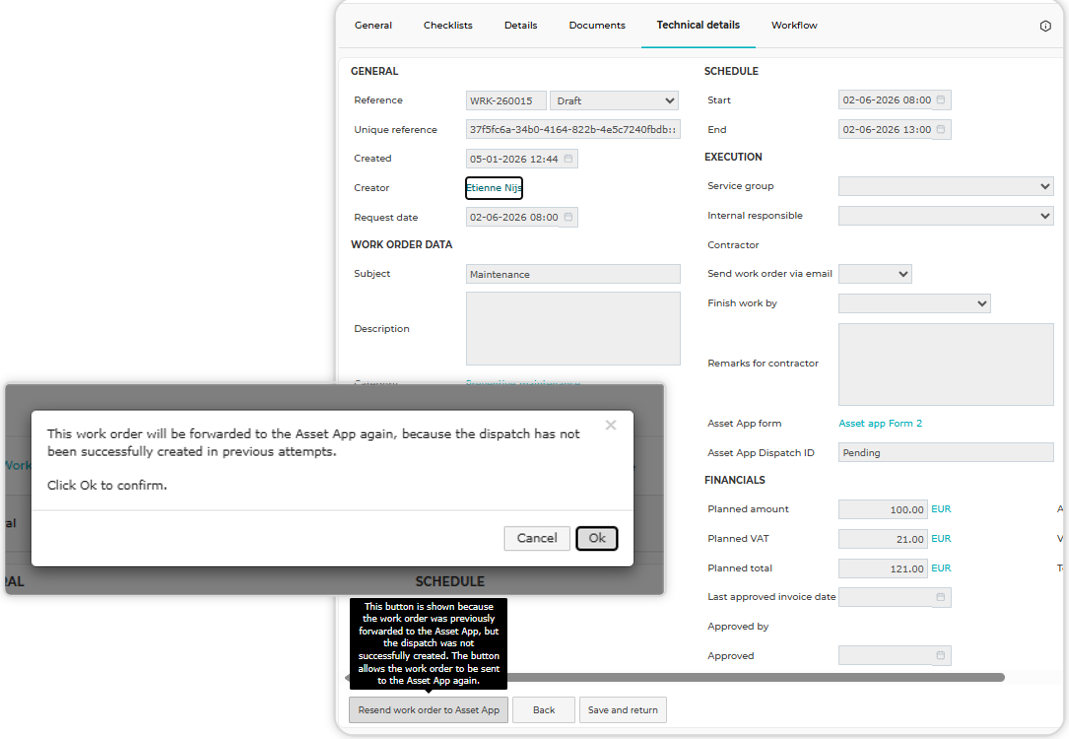This screenshot has width=1069, height=739.
Task: Go to the Workflow tab
Action: coord(794,25)
